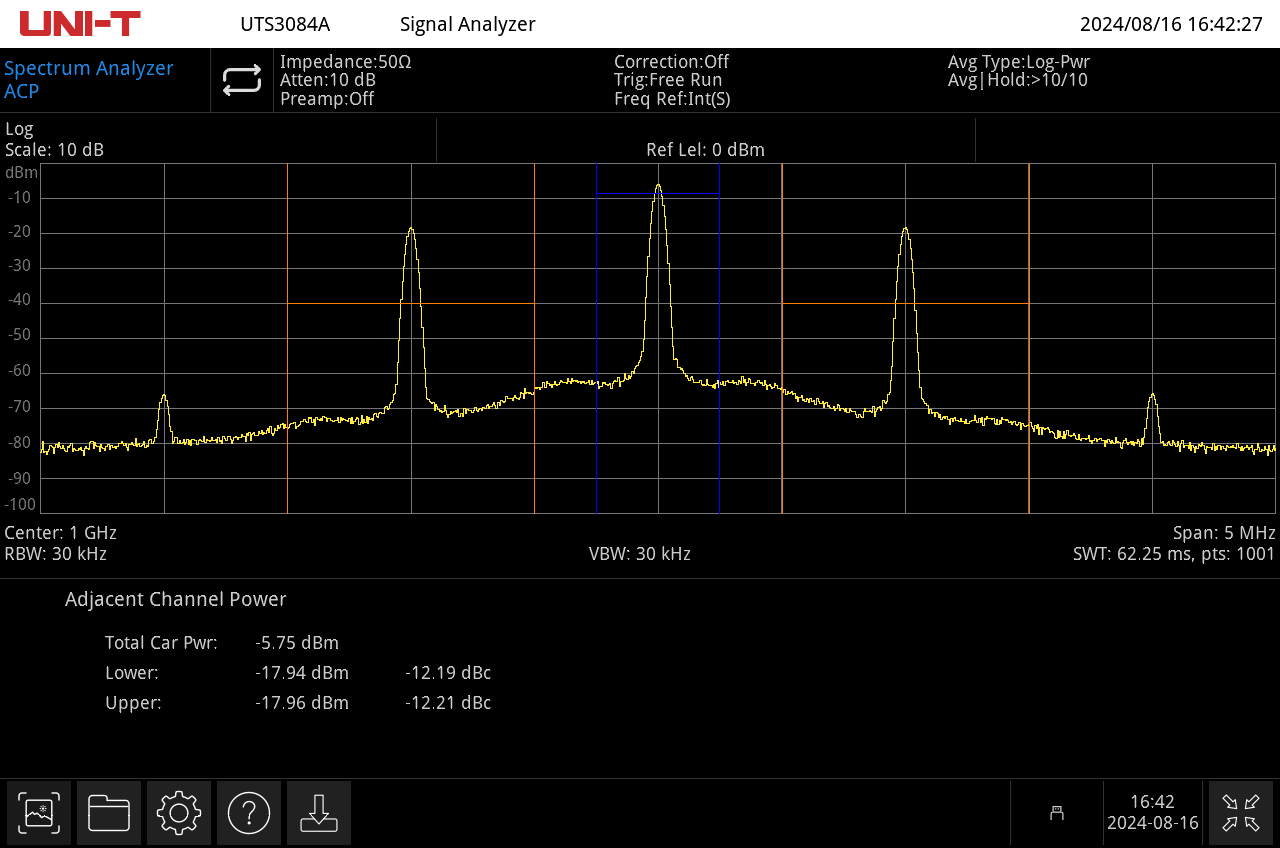Click the Signal Analyzer title
The width and height of the screenshot is (1280, 848).
[x=468, y=24]
